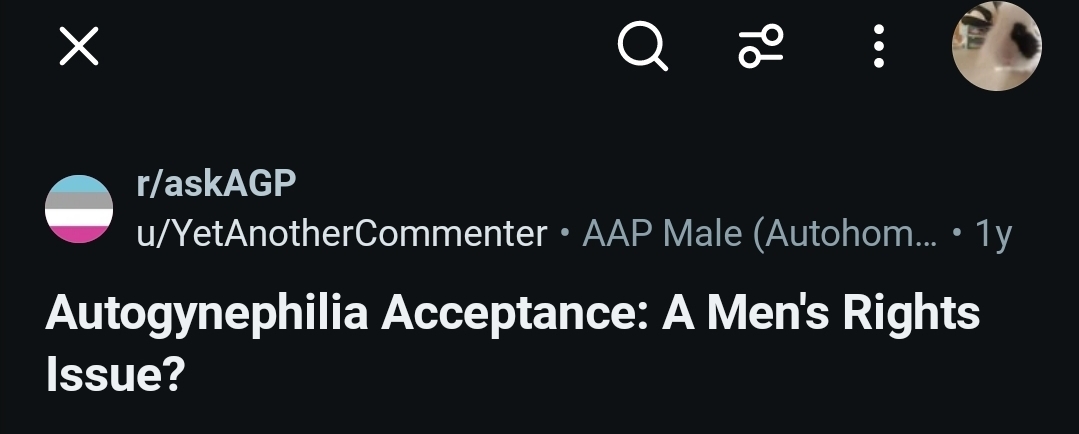Image resolution: width=1079 pixels, height=434 pixels.
Task: Open search with the magnifying glass icon
Action: click(x=642, y=47)
